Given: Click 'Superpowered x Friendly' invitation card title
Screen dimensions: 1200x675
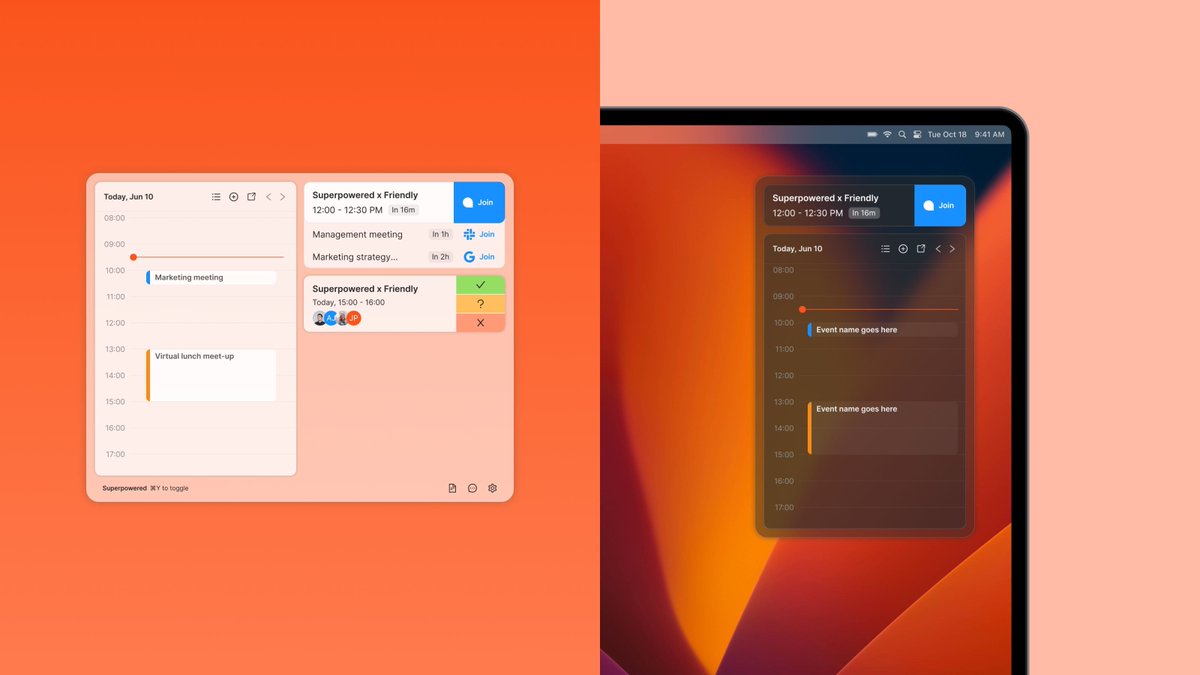Looking at the screenshot, I should pyautogui.click(x=365, y=288).
